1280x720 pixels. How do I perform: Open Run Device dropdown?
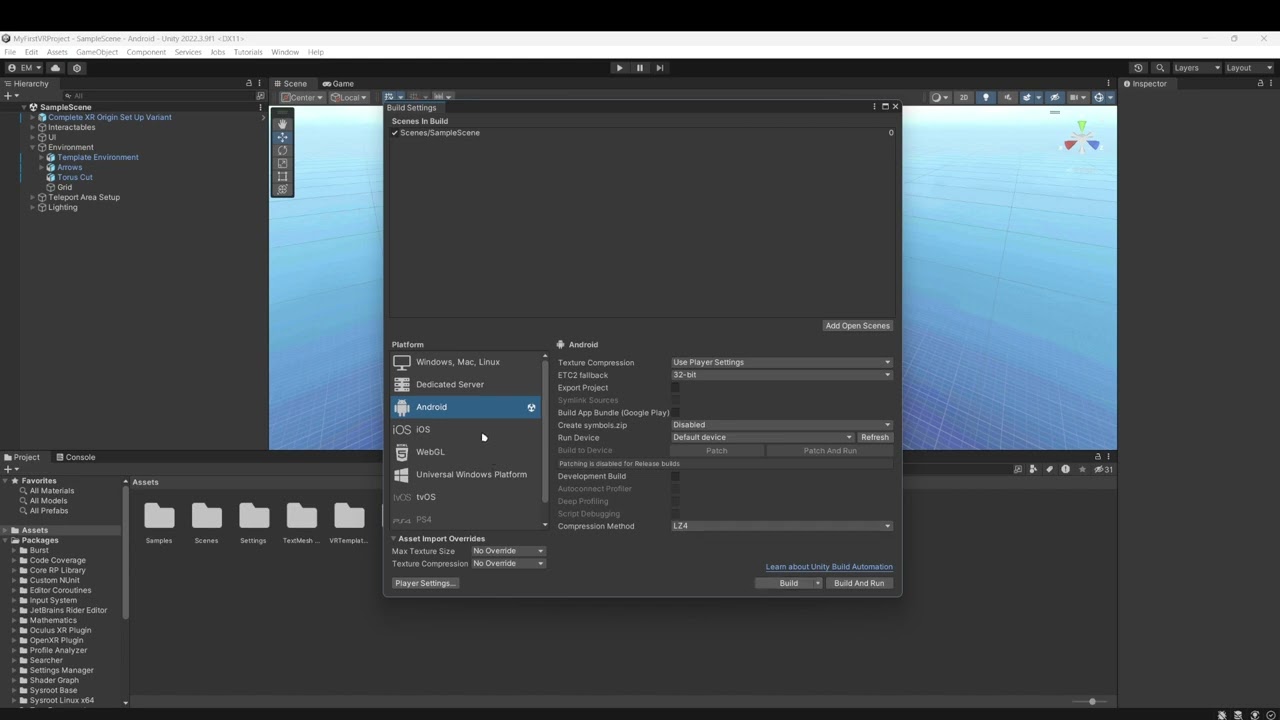[x=762, y=437]
